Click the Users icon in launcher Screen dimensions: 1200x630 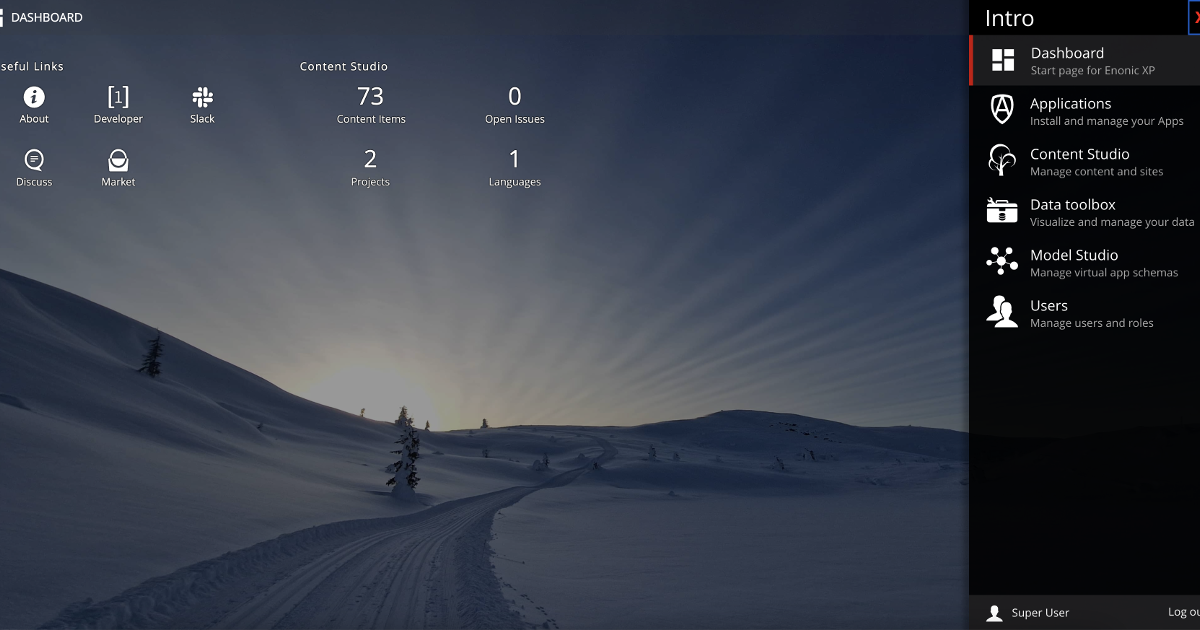click(1002, 311)
